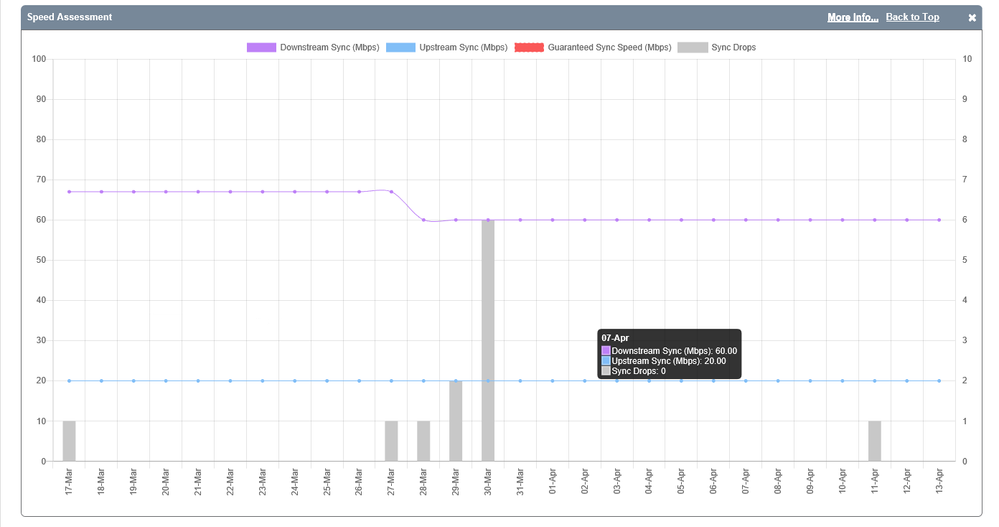Select downstream data point for 13-Apr
Viewport: 999px width, 527px height.
[939, 220]
